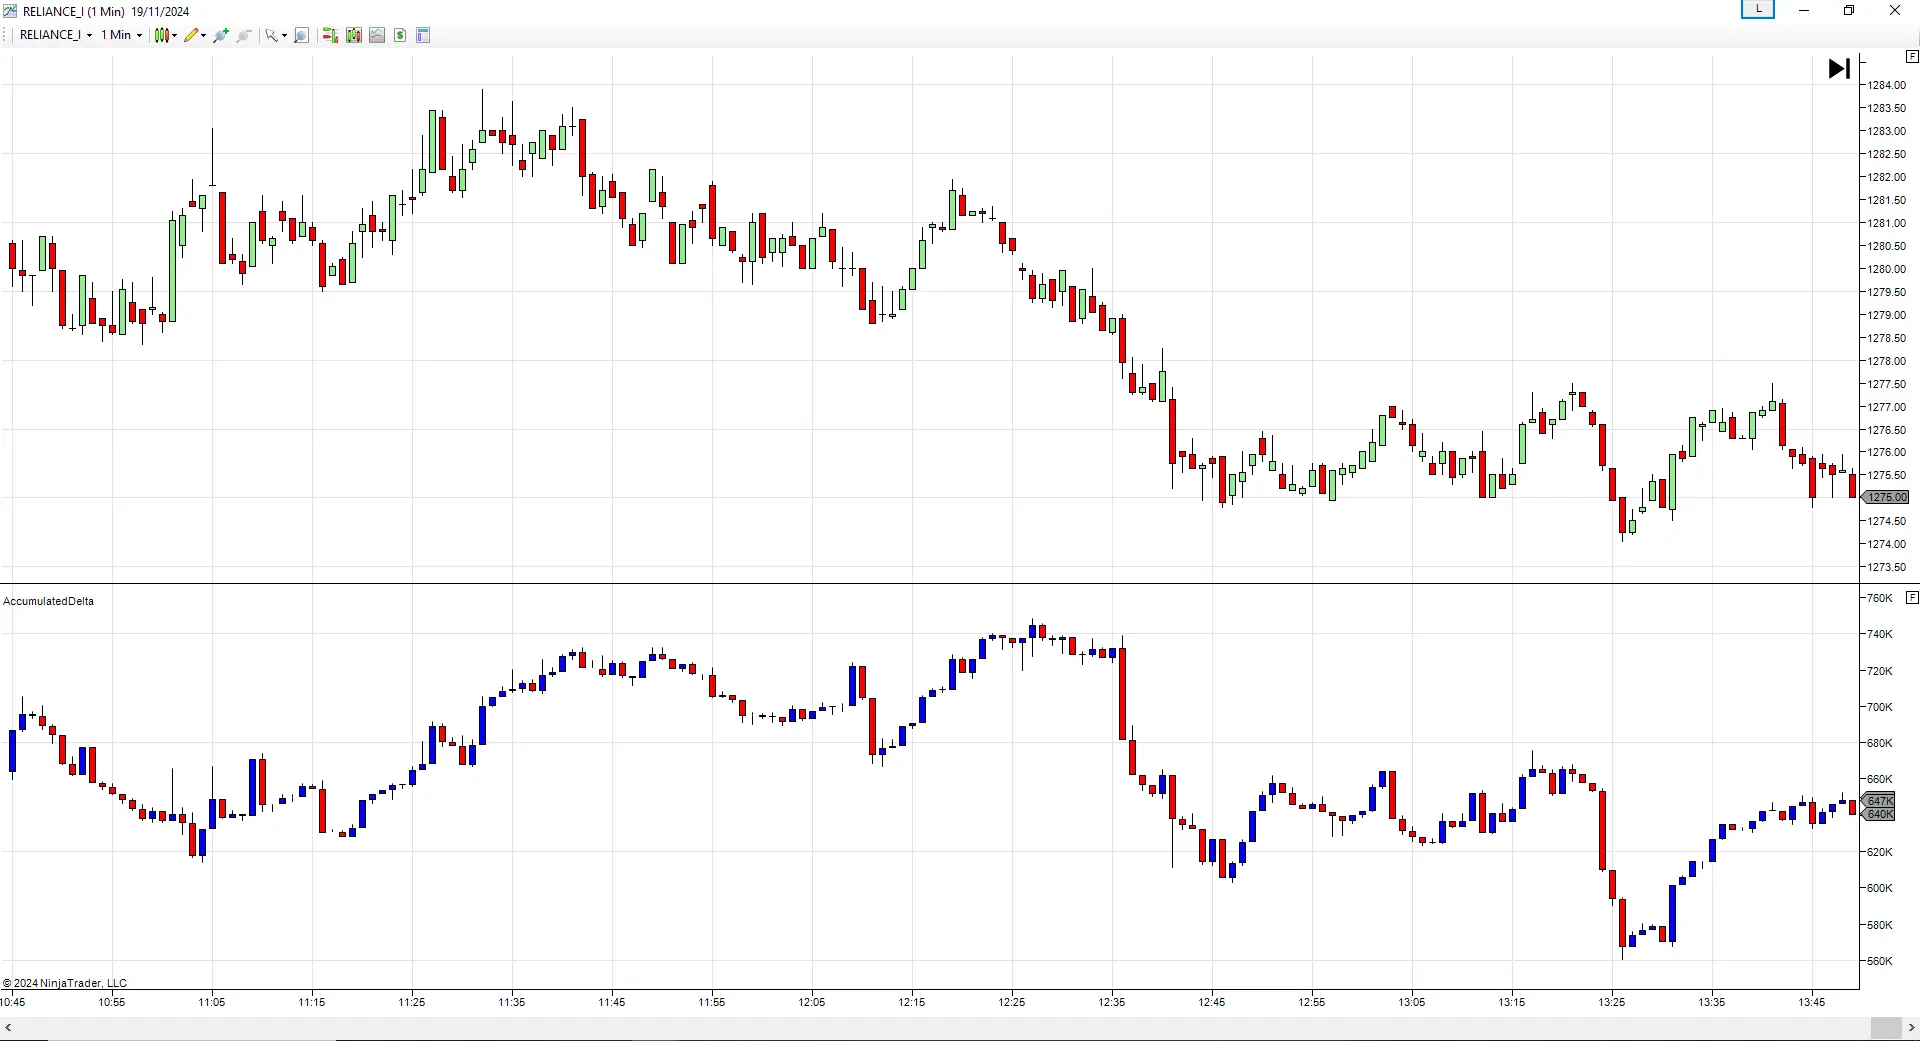Screen dimensions: 1920x1041
Task: Click the delta value marker 647K
Action: (x=1879, y=801)
